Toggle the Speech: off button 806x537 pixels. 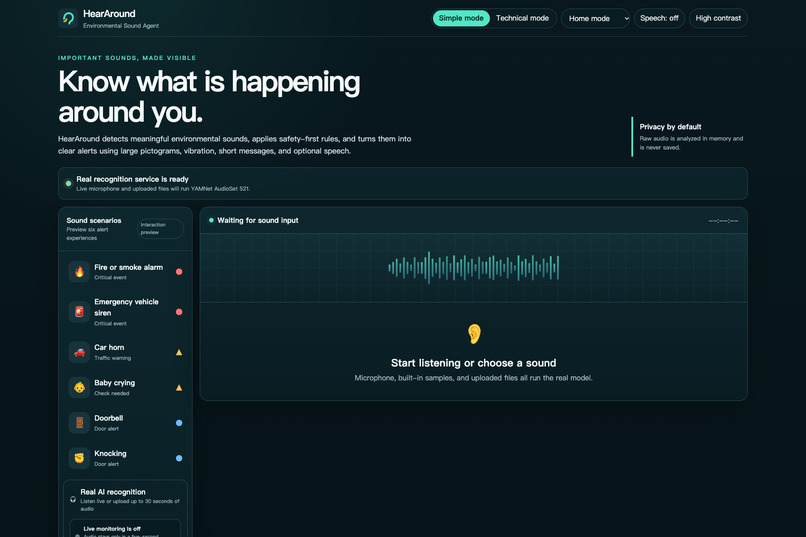660,18
